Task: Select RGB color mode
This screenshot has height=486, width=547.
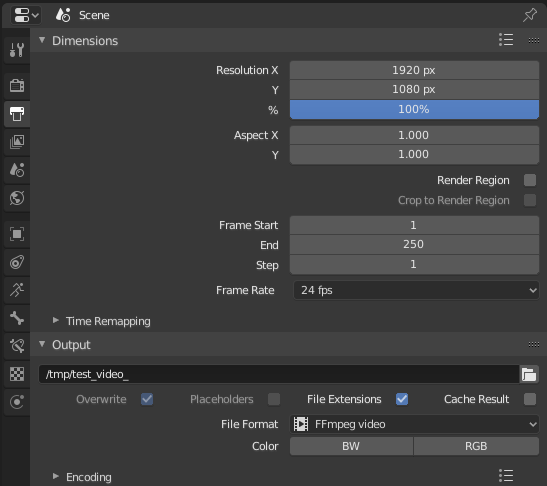Action: (x=476, y=446)
